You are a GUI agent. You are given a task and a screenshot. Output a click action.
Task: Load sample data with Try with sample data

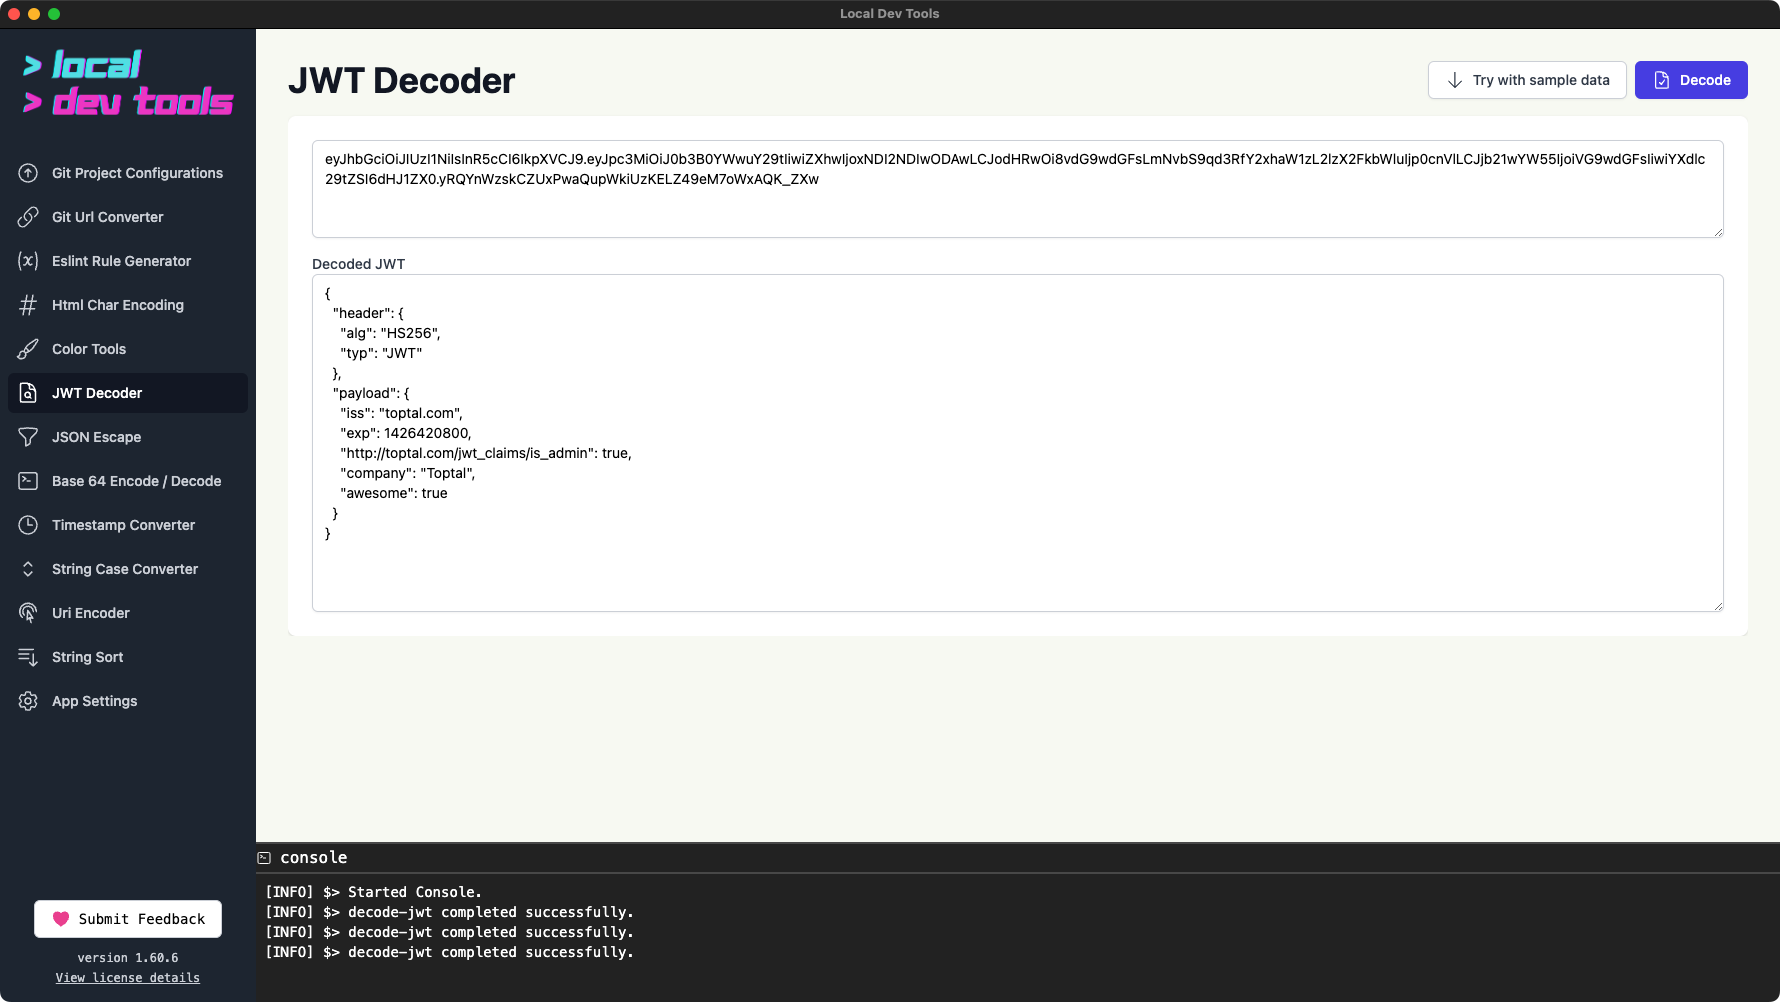pyautogui.click(x=1527, y=80)
